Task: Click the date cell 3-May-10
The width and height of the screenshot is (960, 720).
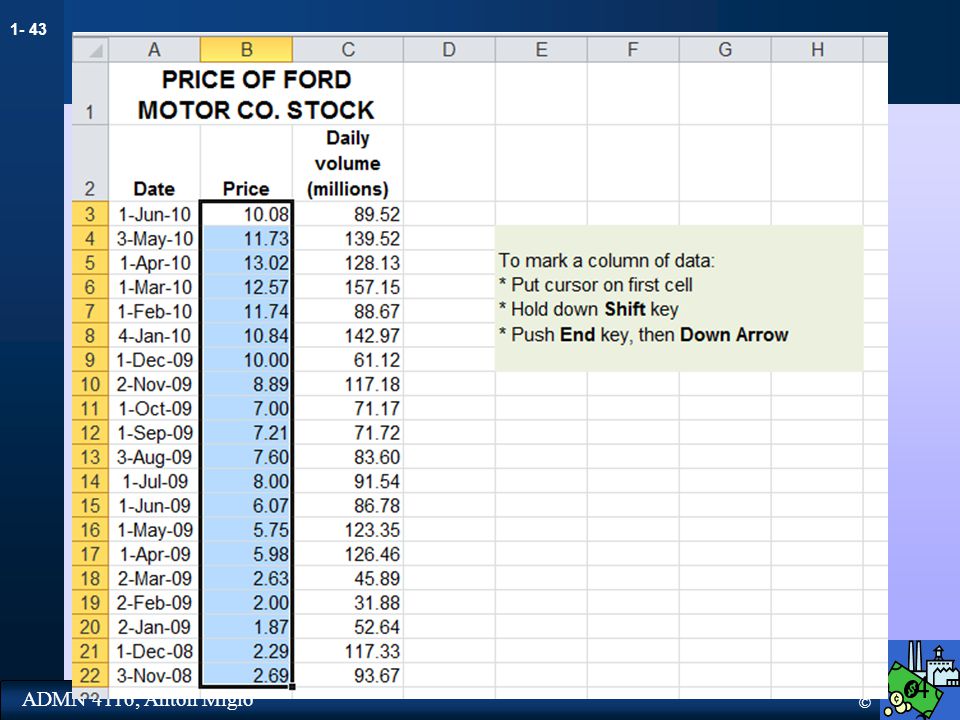Action: (154, 238)
